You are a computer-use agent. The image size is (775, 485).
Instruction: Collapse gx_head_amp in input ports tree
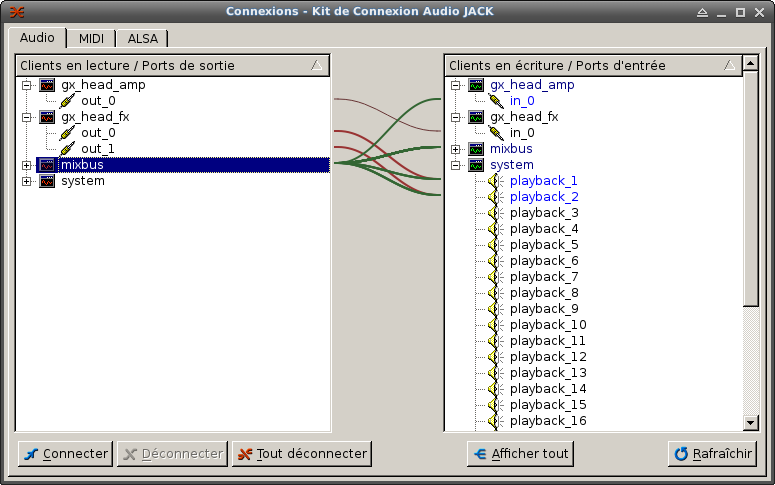(x=456, y=86)
